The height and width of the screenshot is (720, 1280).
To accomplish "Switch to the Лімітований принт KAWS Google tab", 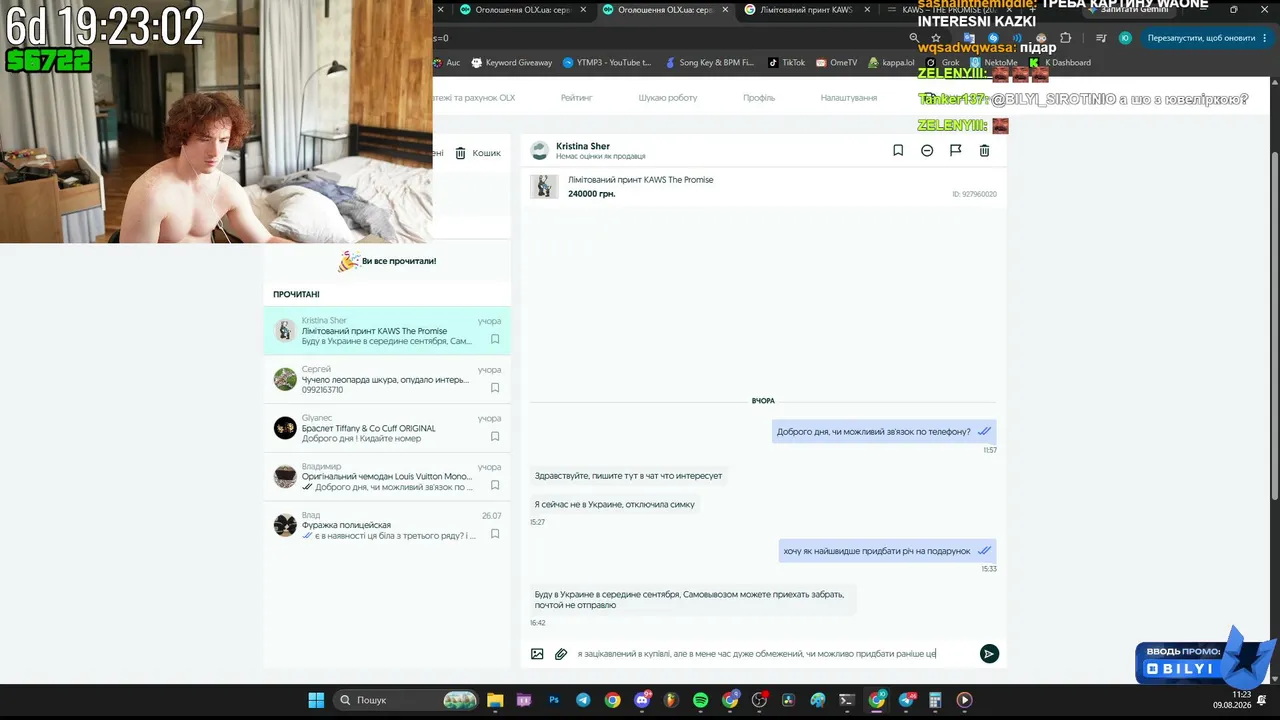I will click(x=806, y=10).
